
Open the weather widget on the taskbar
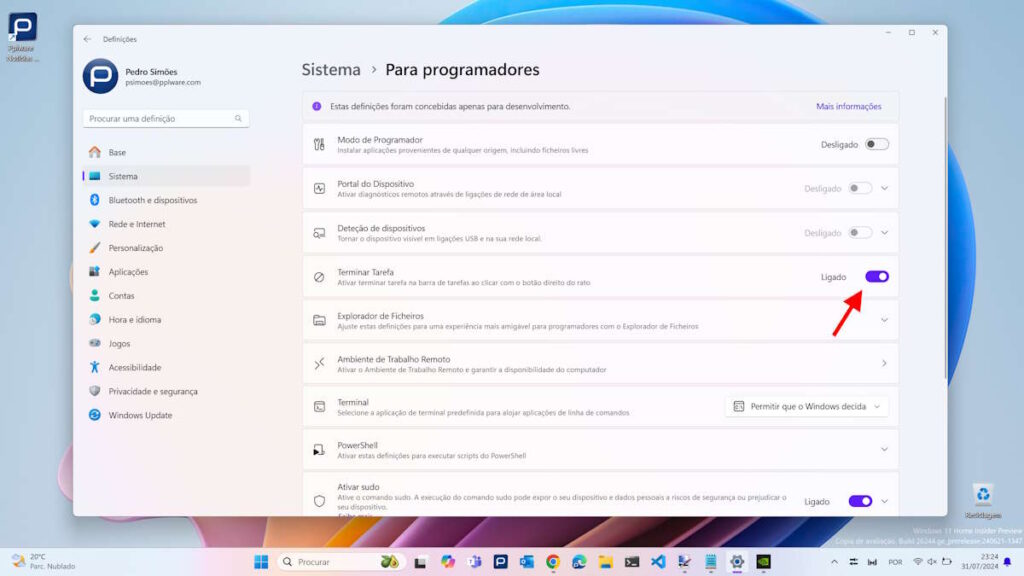coord(44,562)
